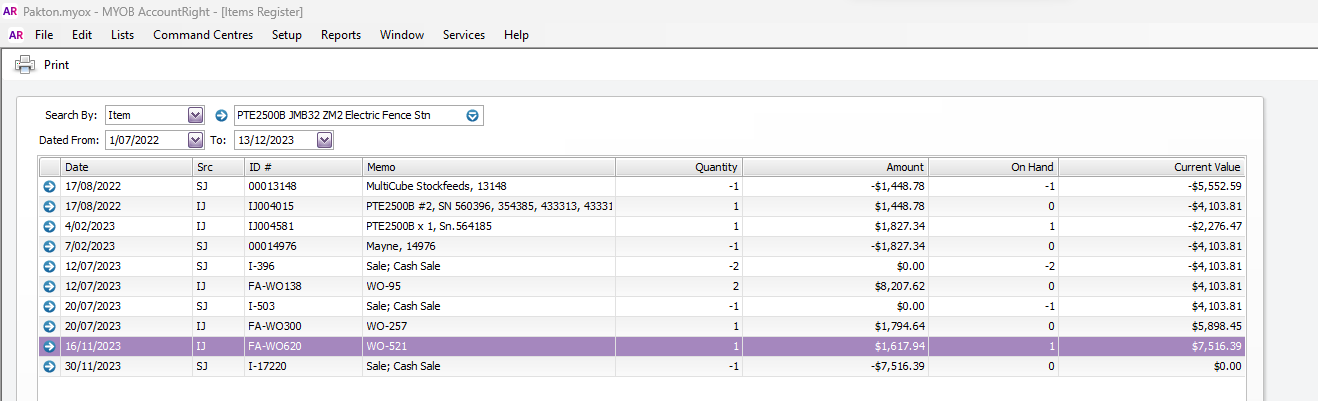
Task: Open the Services menu
Action: [464, 35]
